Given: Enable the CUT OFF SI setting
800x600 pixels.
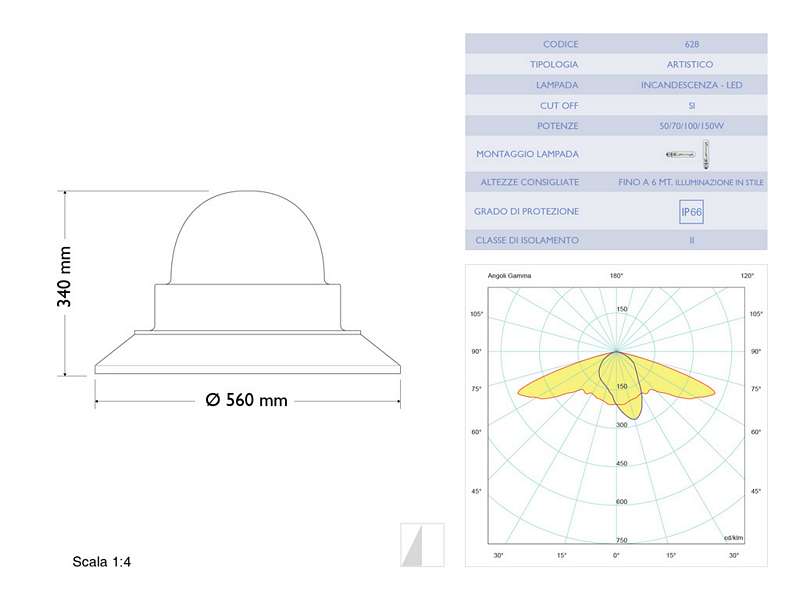Looking at the screenshot, I should 689,104.
